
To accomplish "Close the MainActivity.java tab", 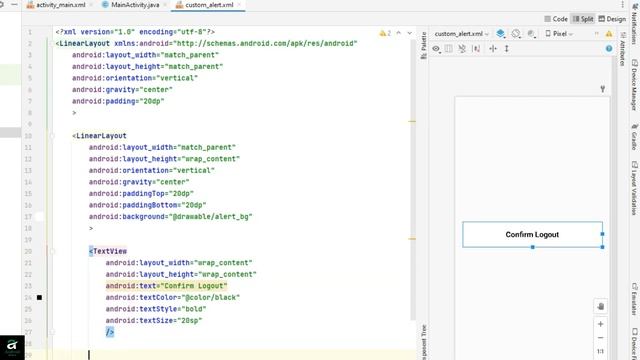I will click(x=165, y=5).
